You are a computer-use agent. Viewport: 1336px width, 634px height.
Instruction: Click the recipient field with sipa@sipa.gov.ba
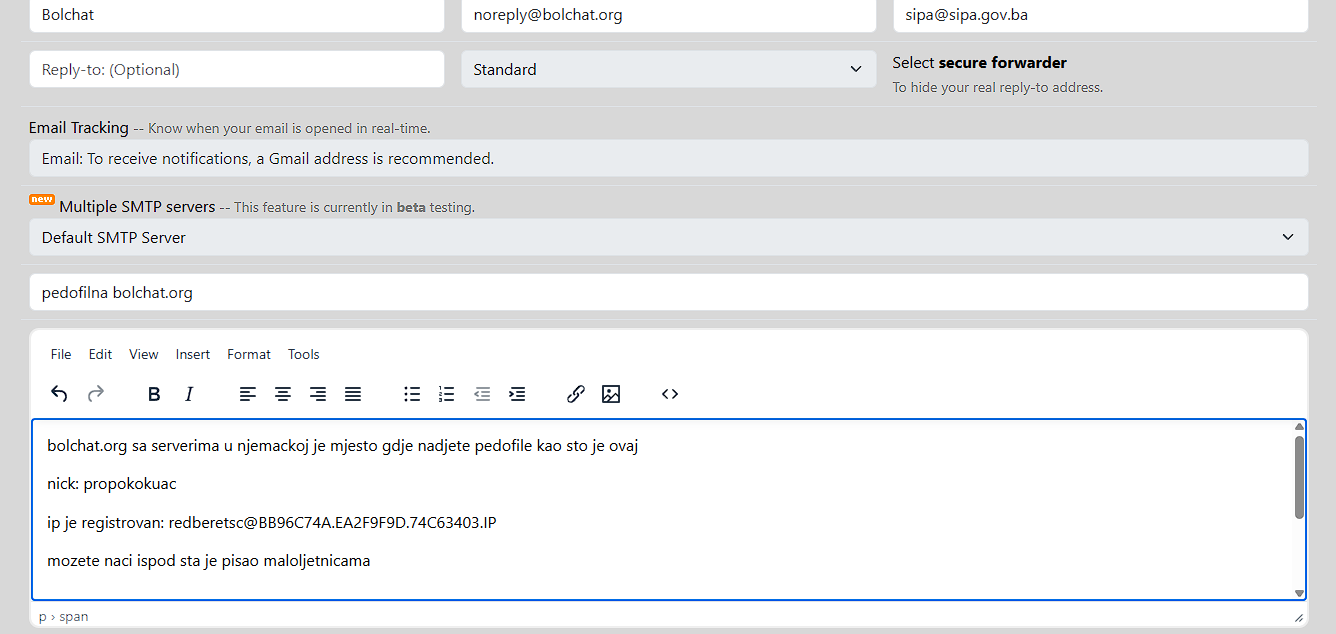[1101, 15]
